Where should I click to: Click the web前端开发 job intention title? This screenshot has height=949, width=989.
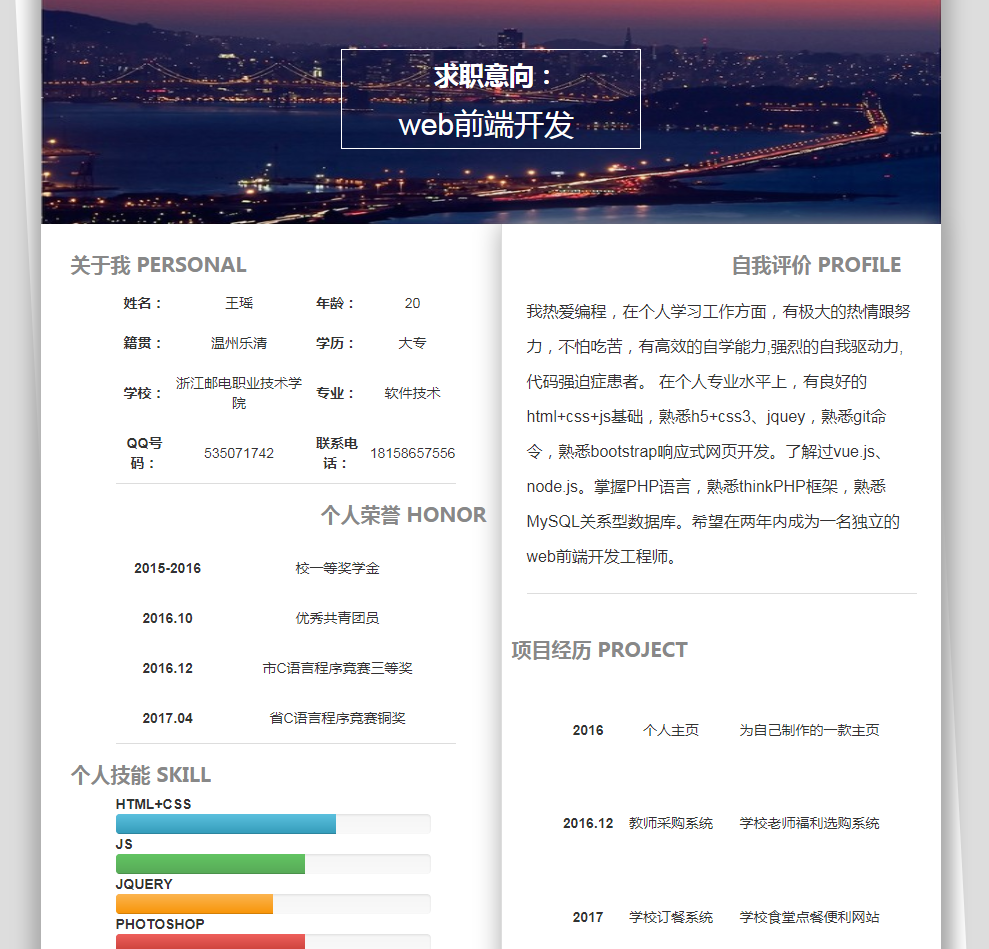[486, 125]
